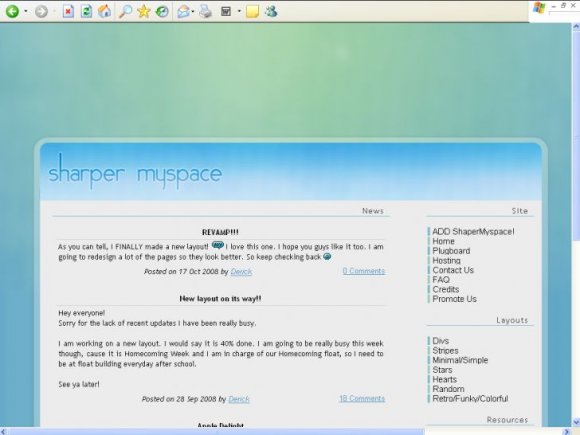Open the 18 Comments link
Viewport: 580px width, 435px height.
(362, 398)
